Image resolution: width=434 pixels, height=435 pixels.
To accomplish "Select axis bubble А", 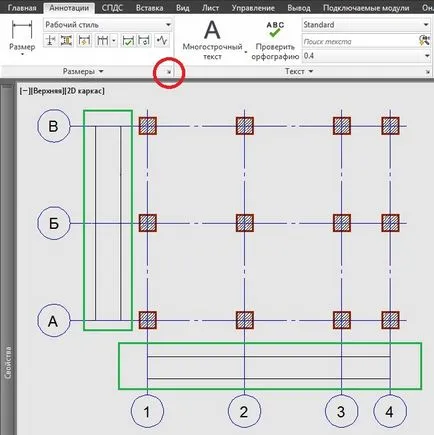I will click(54, 321).
